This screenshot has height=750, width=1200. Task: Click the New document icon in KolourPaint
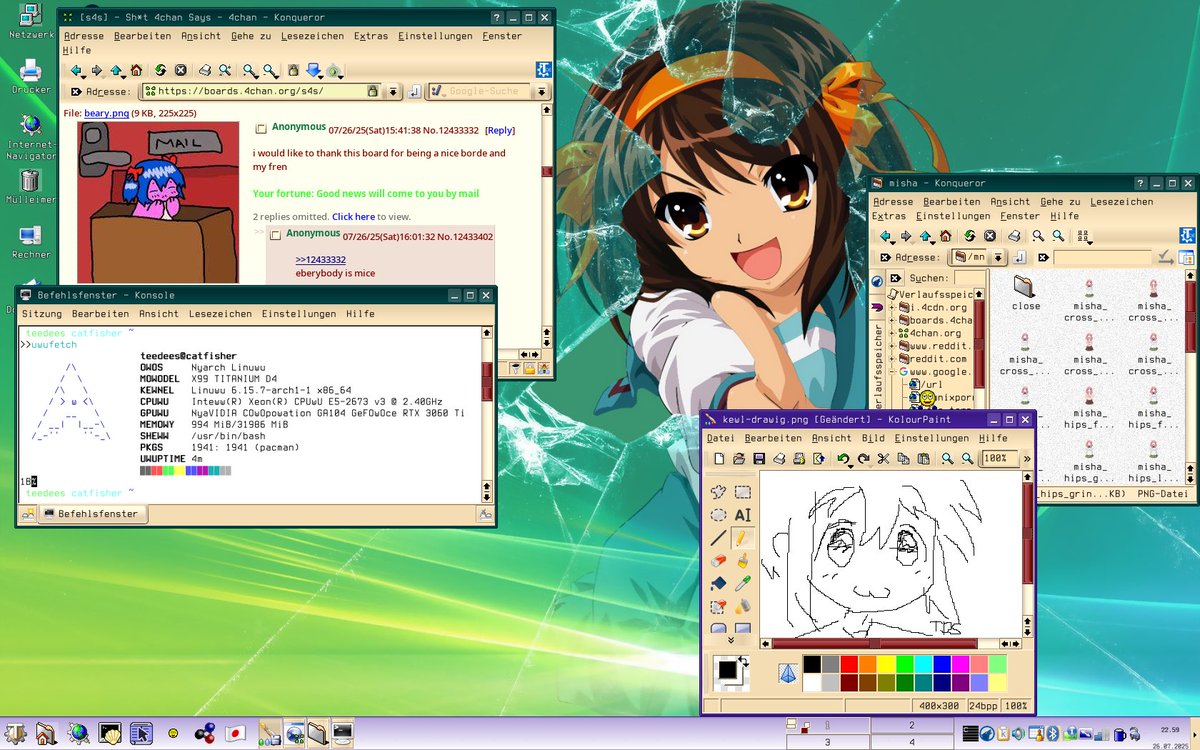[719, 458]
